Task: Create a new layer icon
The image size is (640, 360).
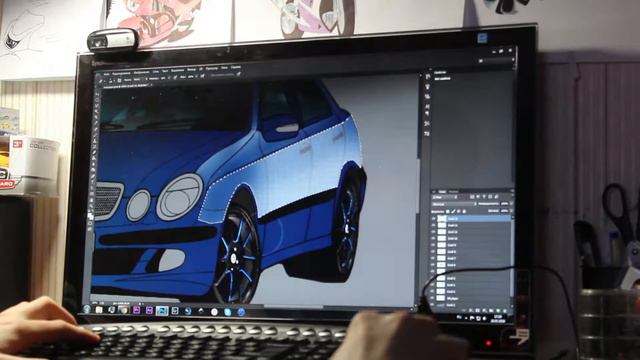Action: coord(498,311)
